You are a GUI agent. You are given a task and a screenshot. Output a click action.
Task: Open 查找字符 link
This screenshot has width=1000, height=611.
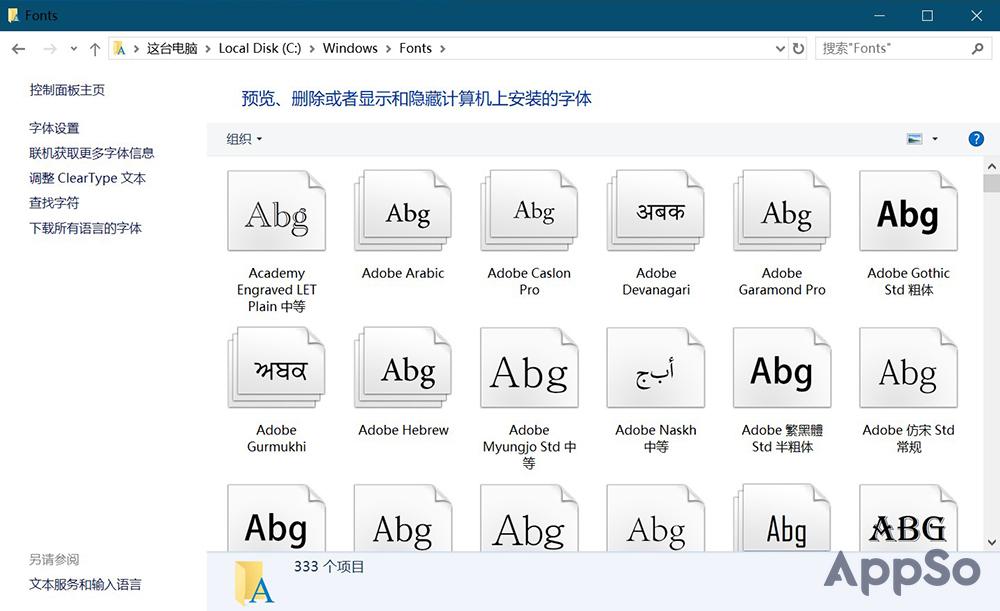[54, 203]
